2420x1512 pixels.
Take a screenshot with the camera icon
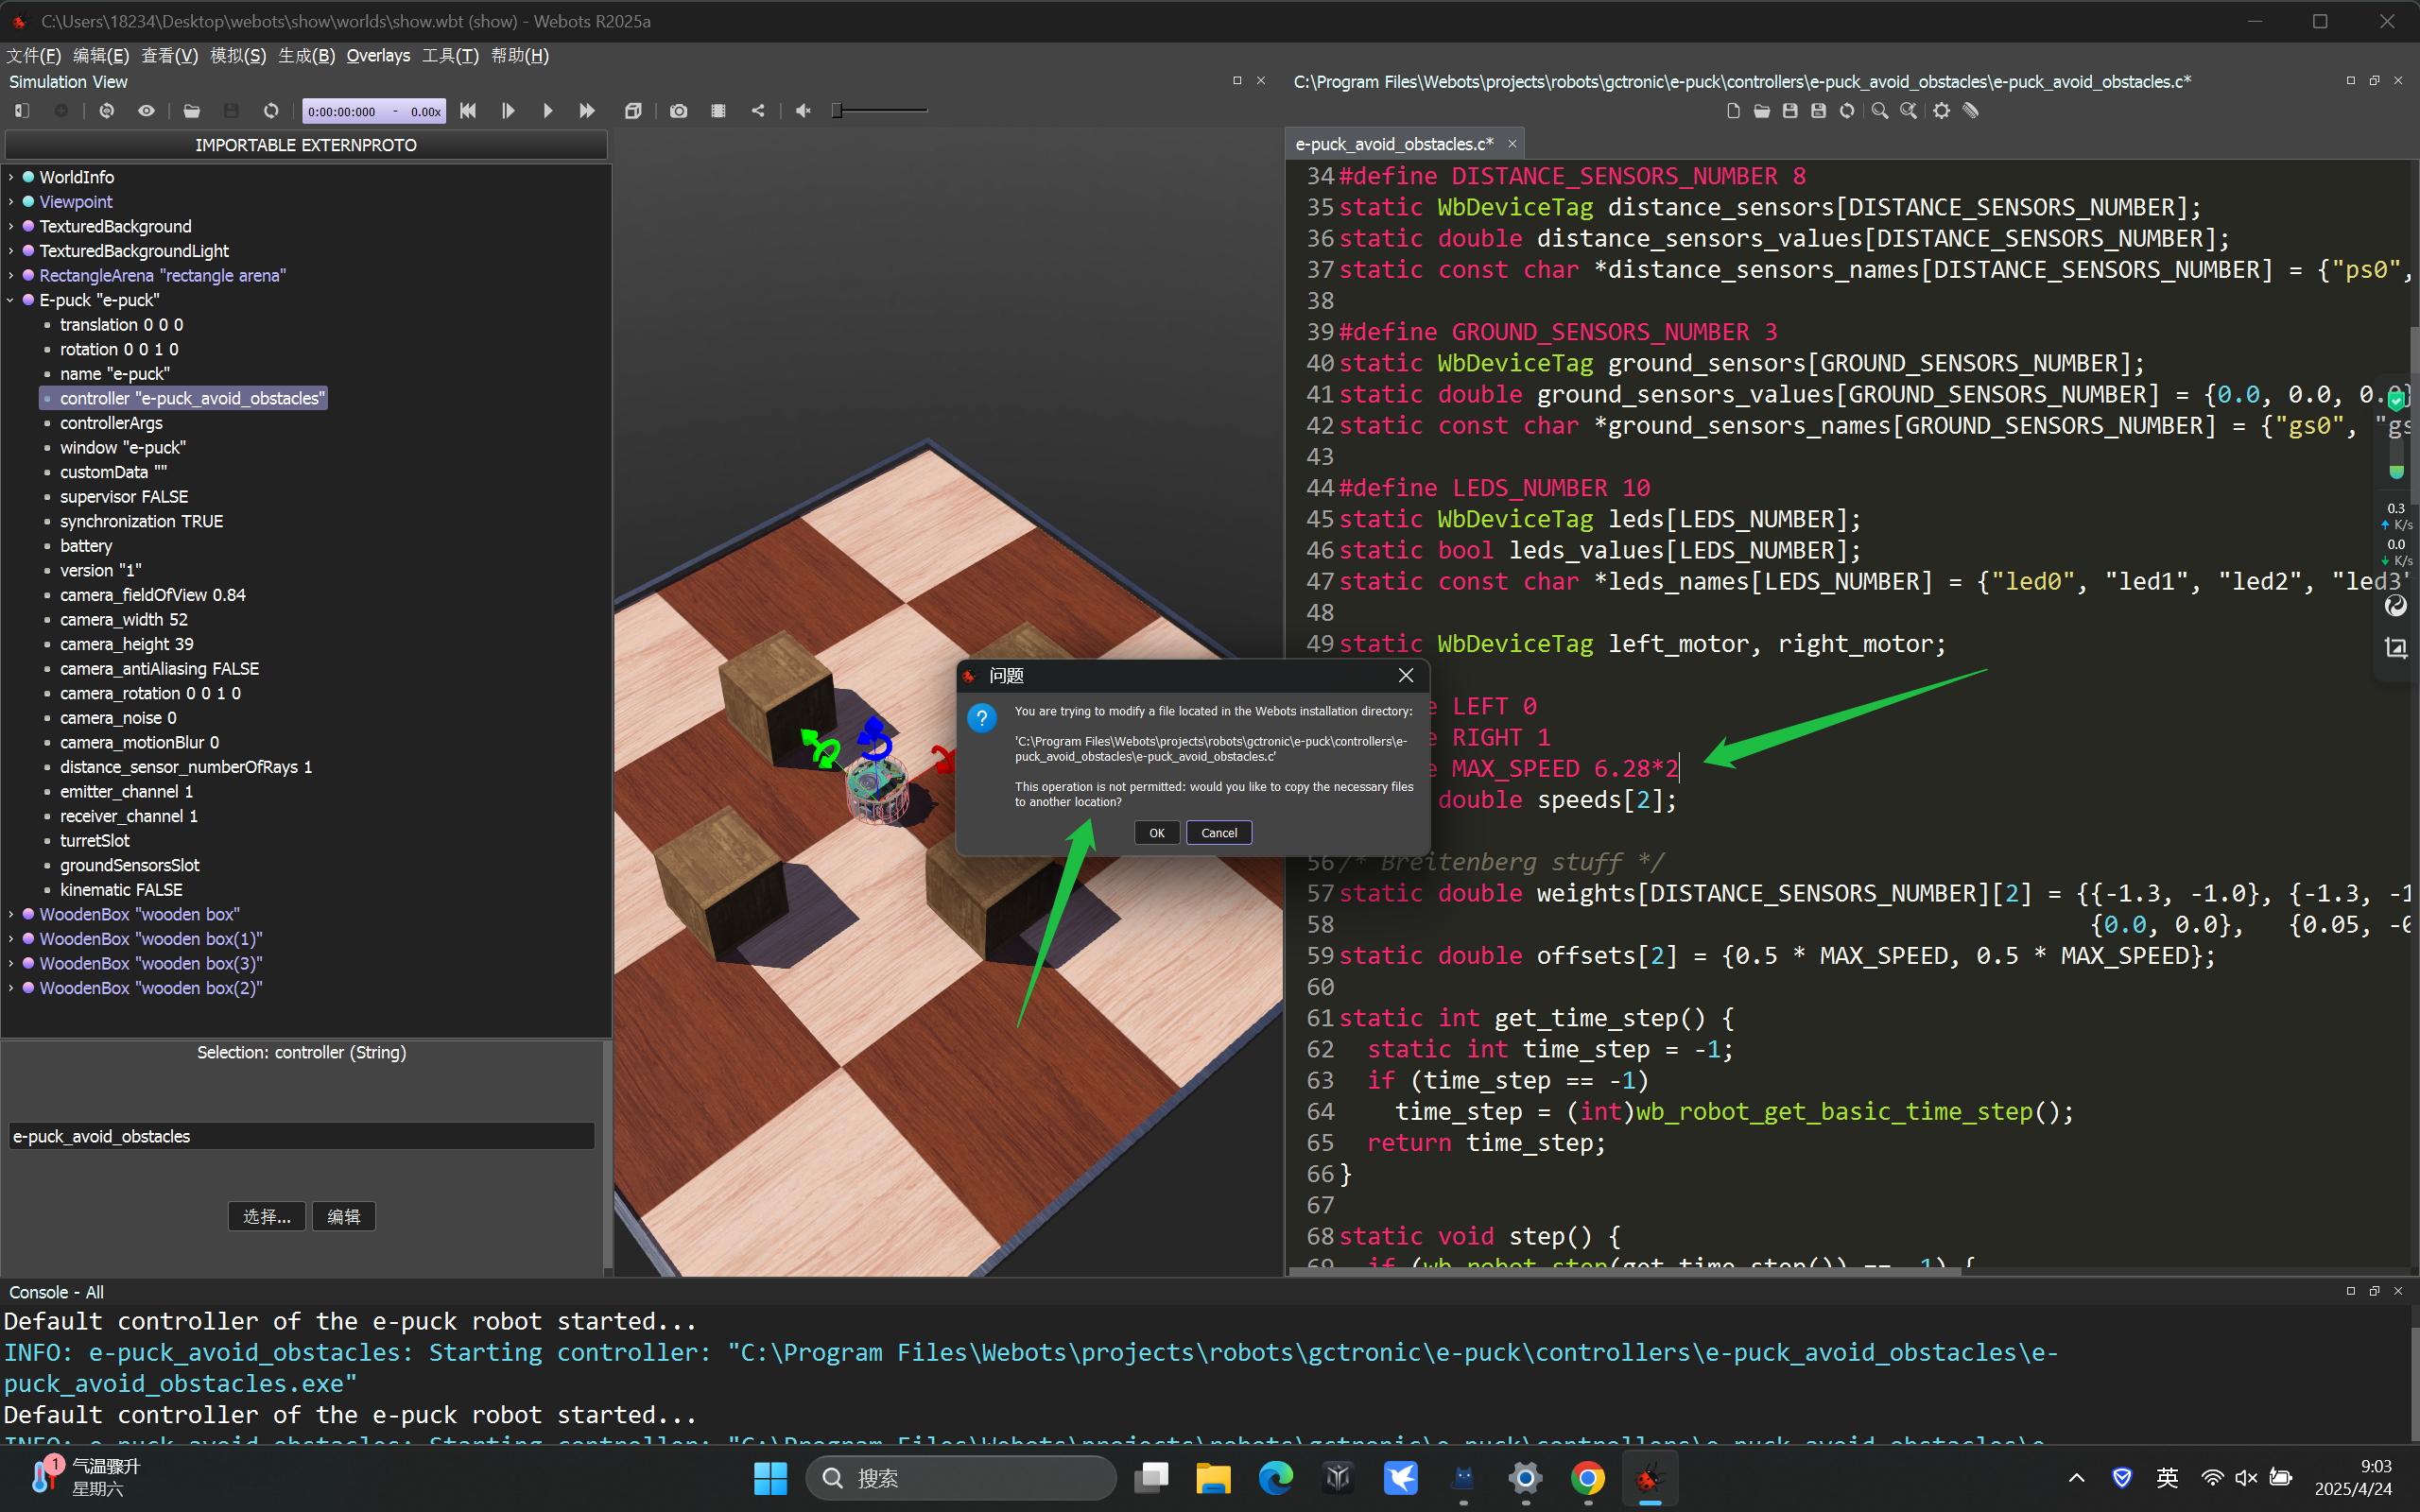(x=679, y=111)
